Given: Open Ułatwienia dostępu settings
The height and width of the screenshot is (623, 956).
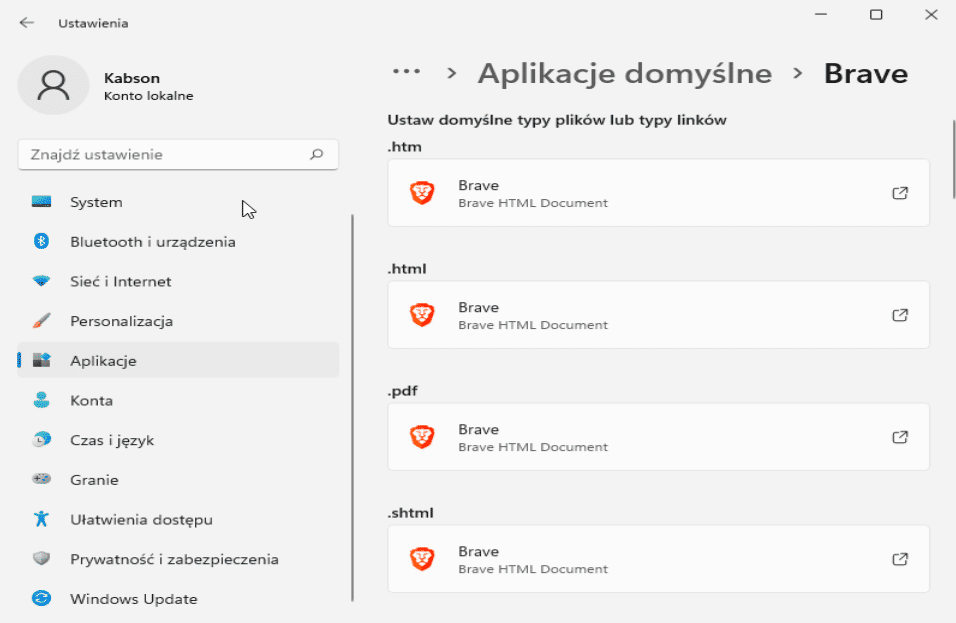Looking at the screenshot, I should click(x=178, y=519).
